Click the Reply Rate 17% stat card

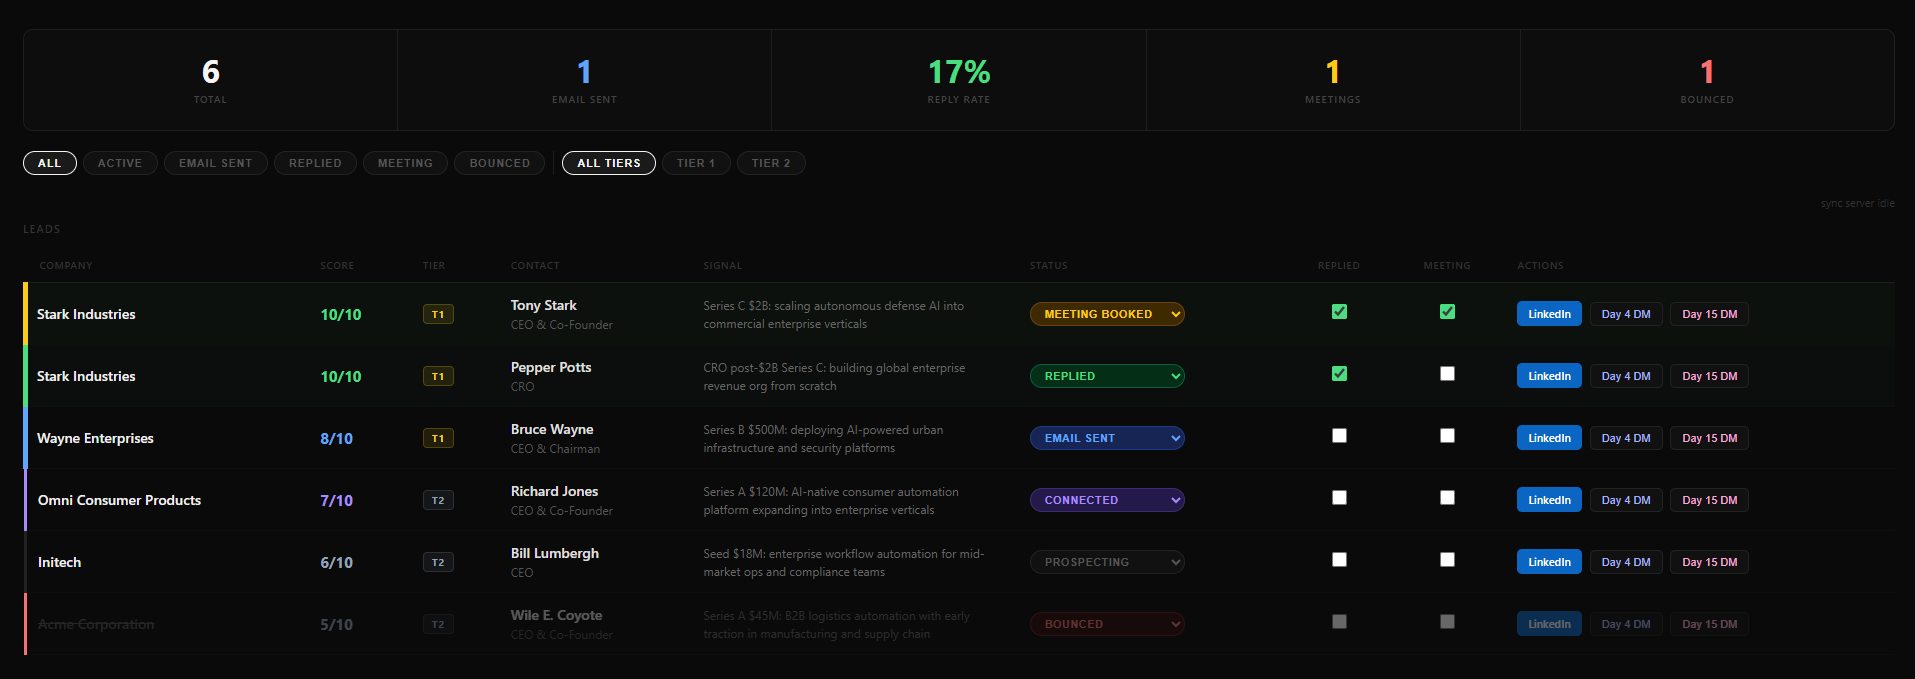point(958,80)
